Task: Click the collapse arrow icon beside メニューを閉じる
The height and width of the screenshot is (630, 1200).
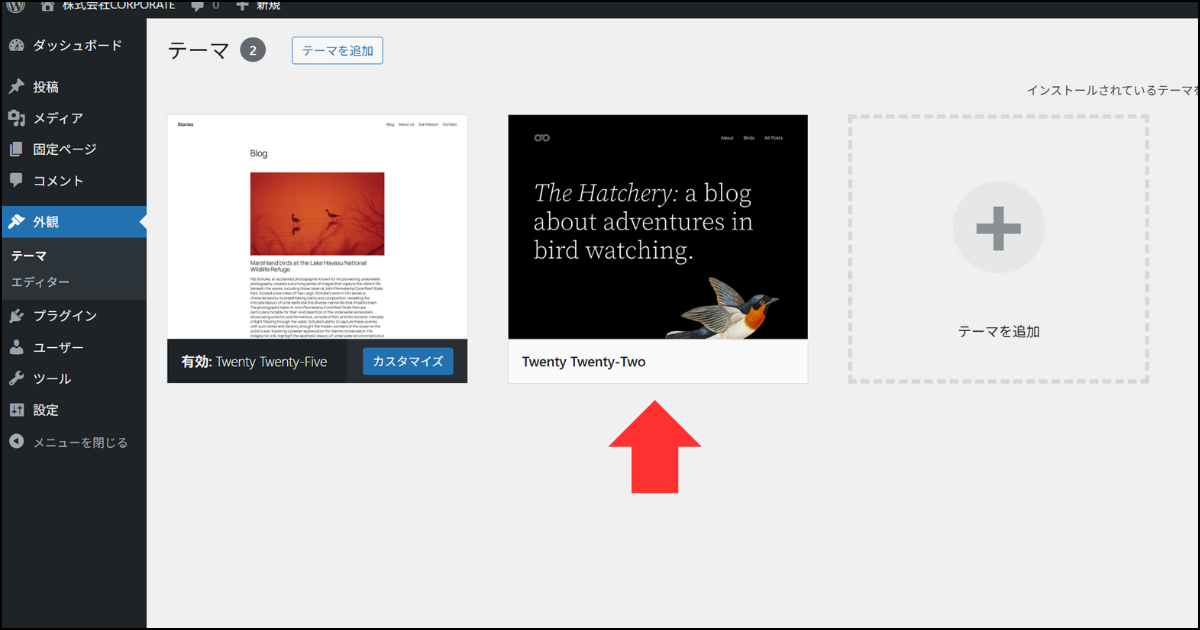Action: [x=17, y=442]
